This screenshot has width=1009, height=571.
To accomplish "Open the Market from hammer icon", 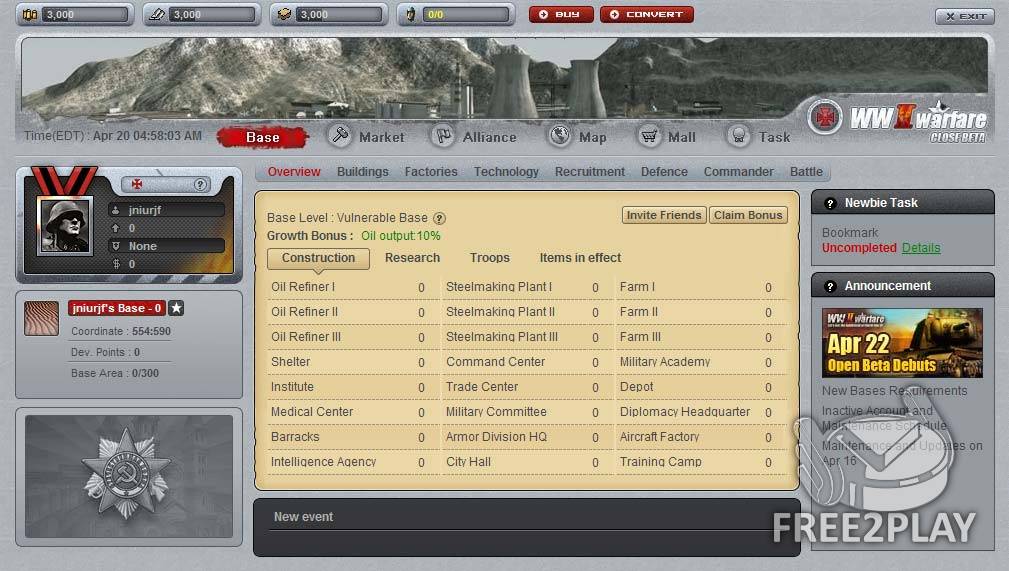I will (x=341, y=135).
